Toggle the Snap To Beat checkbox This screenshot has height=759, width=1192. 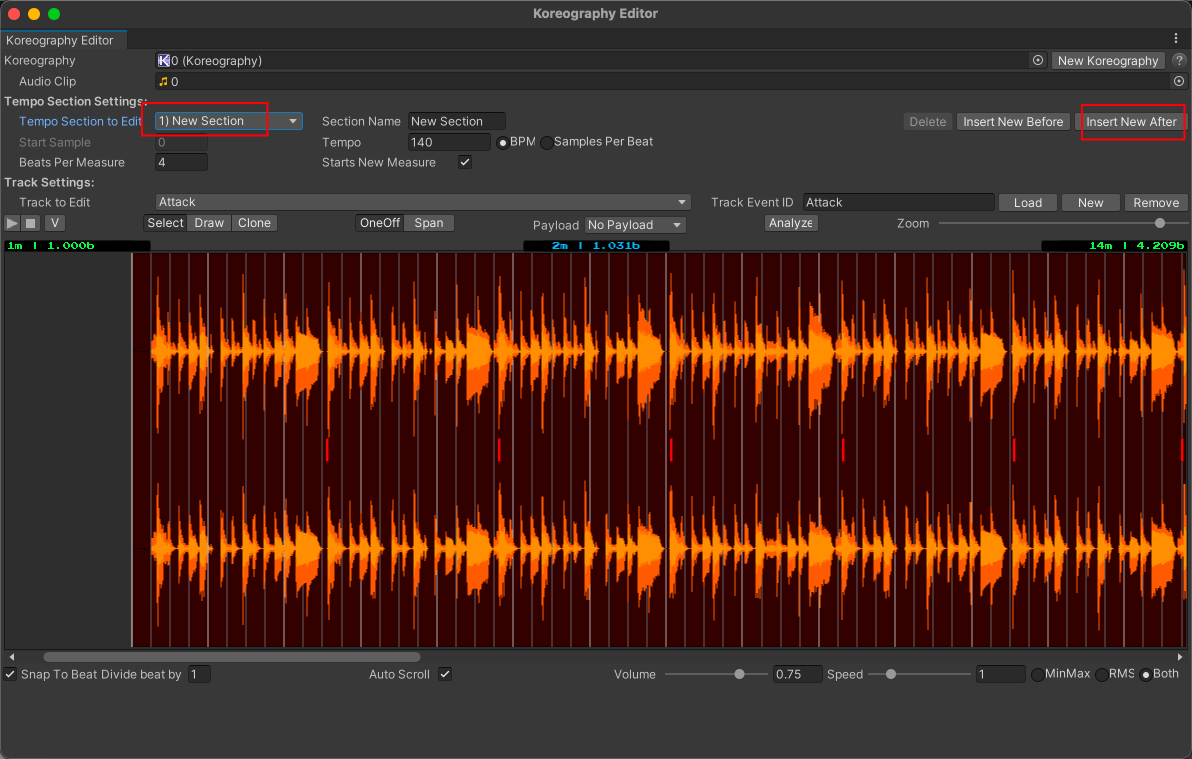point(11,674)
